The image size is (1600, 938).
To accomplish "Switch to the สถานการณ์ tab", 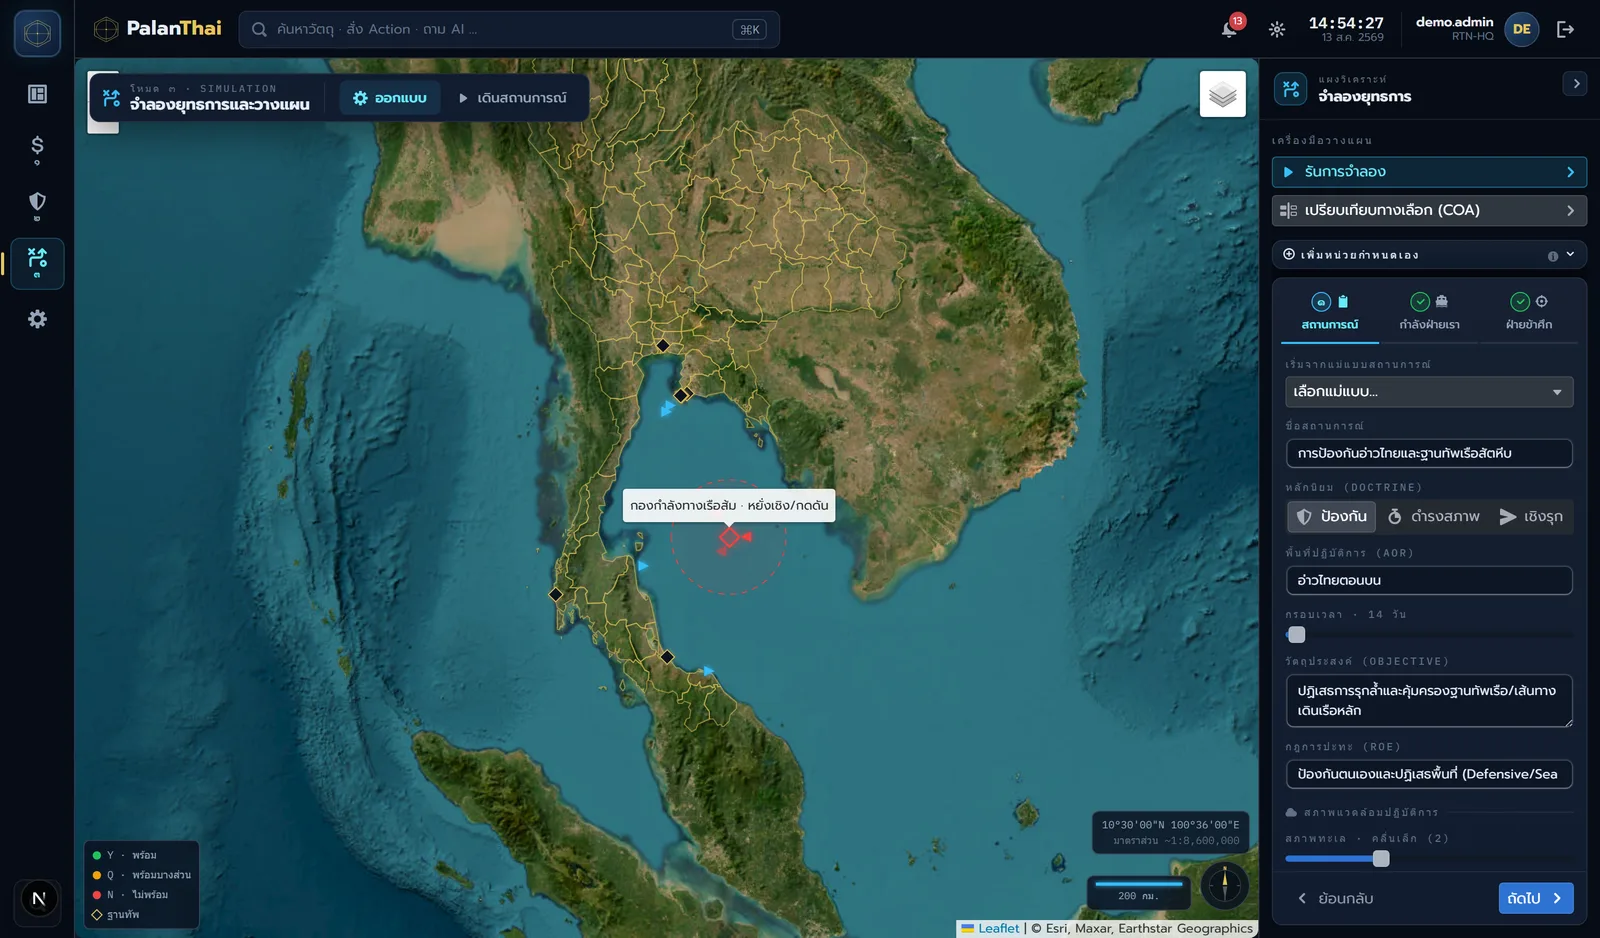I will coord(1329,312).
